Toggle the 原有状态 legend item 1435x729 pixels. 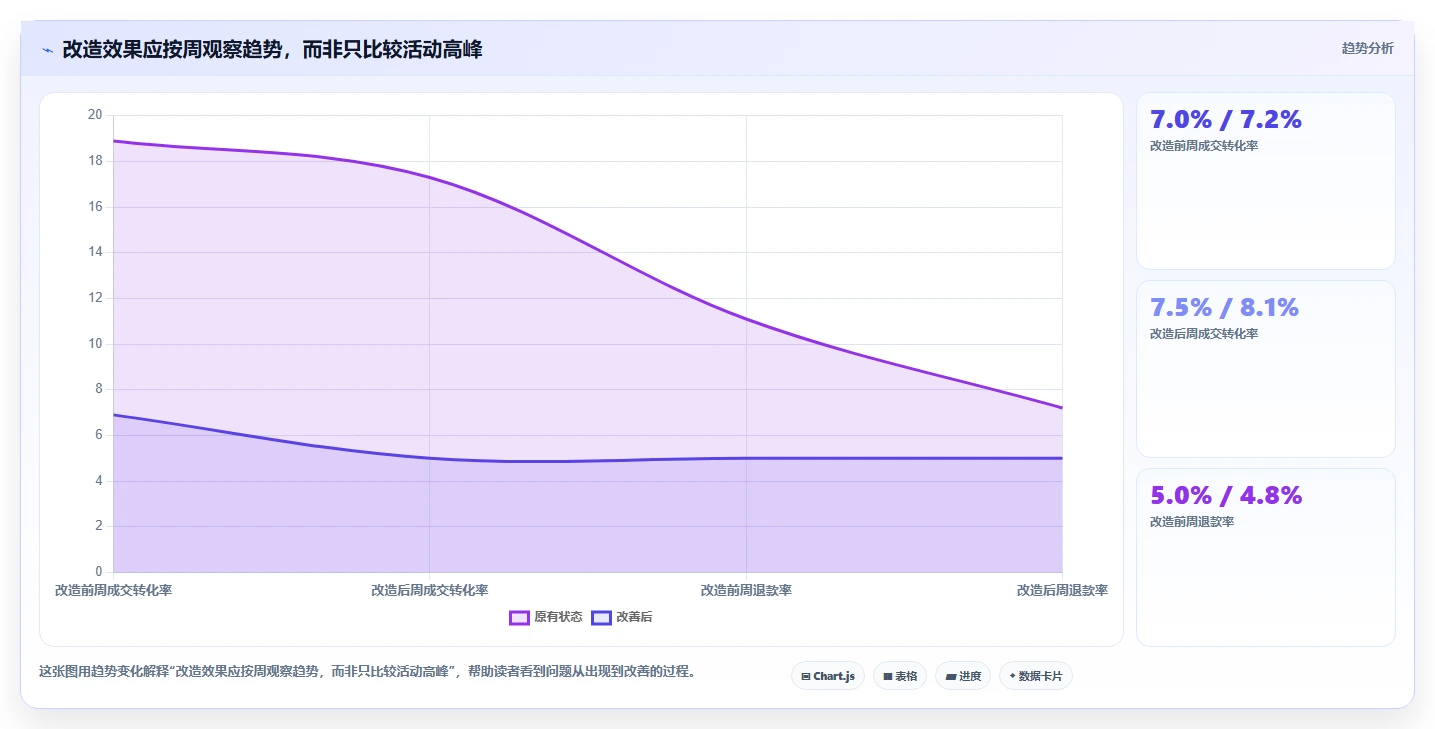pos(546,617)
